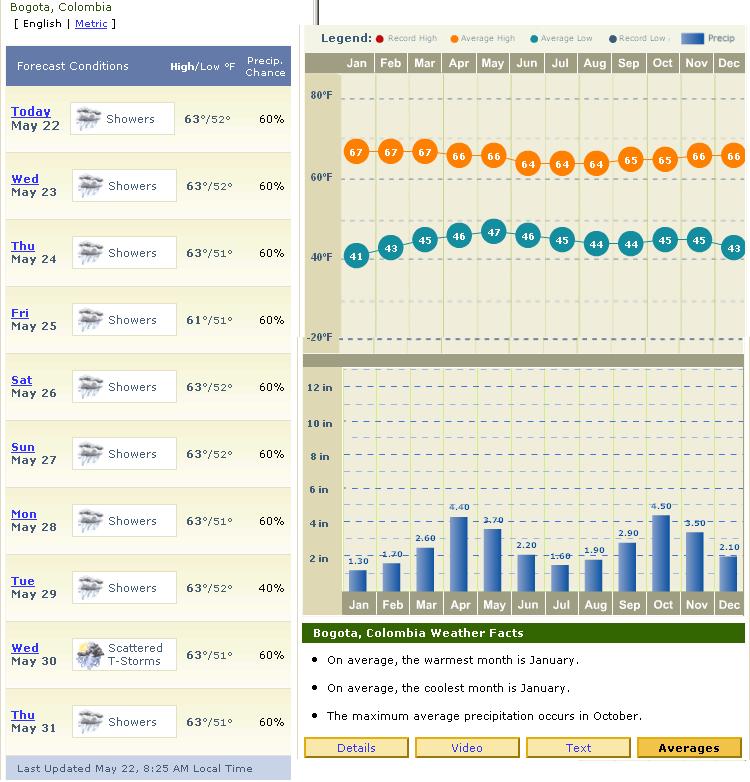Click the teal Average Low legend dot
This screenshot has width=750, height=782.
click(535, 39)
